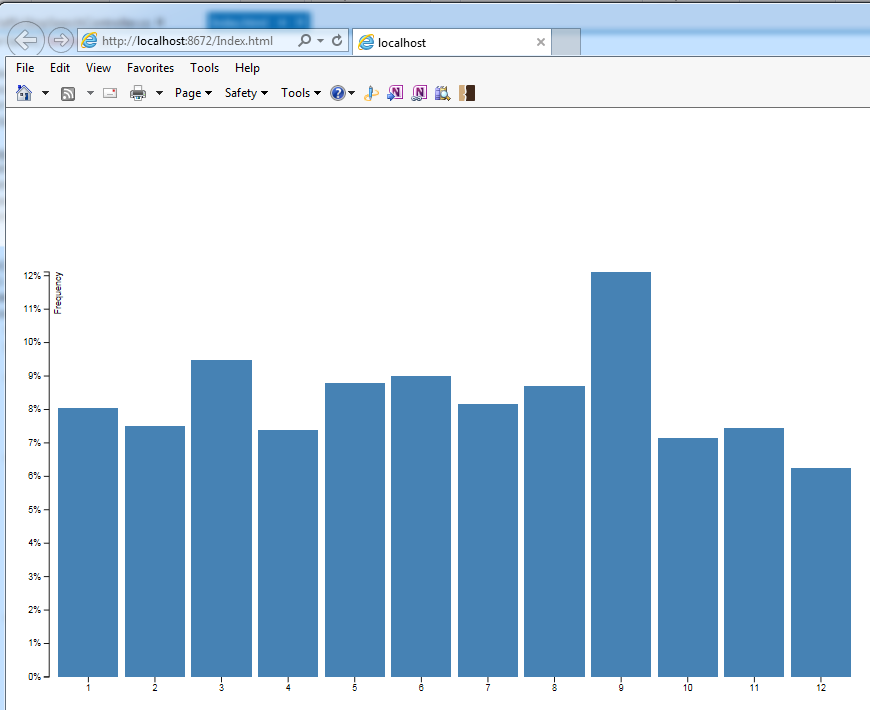Open the View menu
Screen dimensions: 870x710
98,68
